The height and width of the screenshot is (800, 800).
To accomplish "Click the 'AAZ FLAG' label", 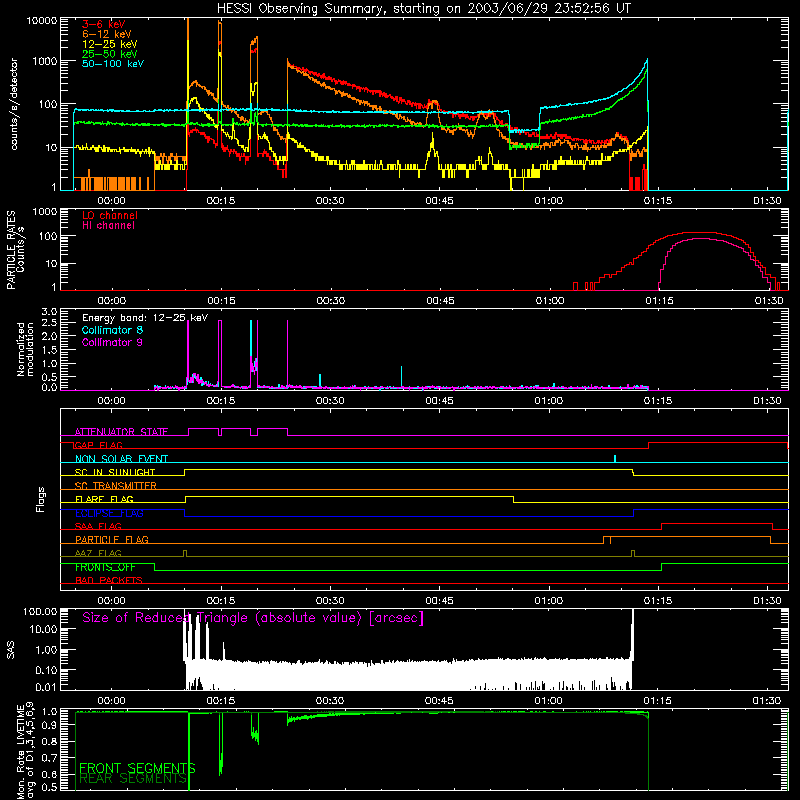I will pos(98,553).
